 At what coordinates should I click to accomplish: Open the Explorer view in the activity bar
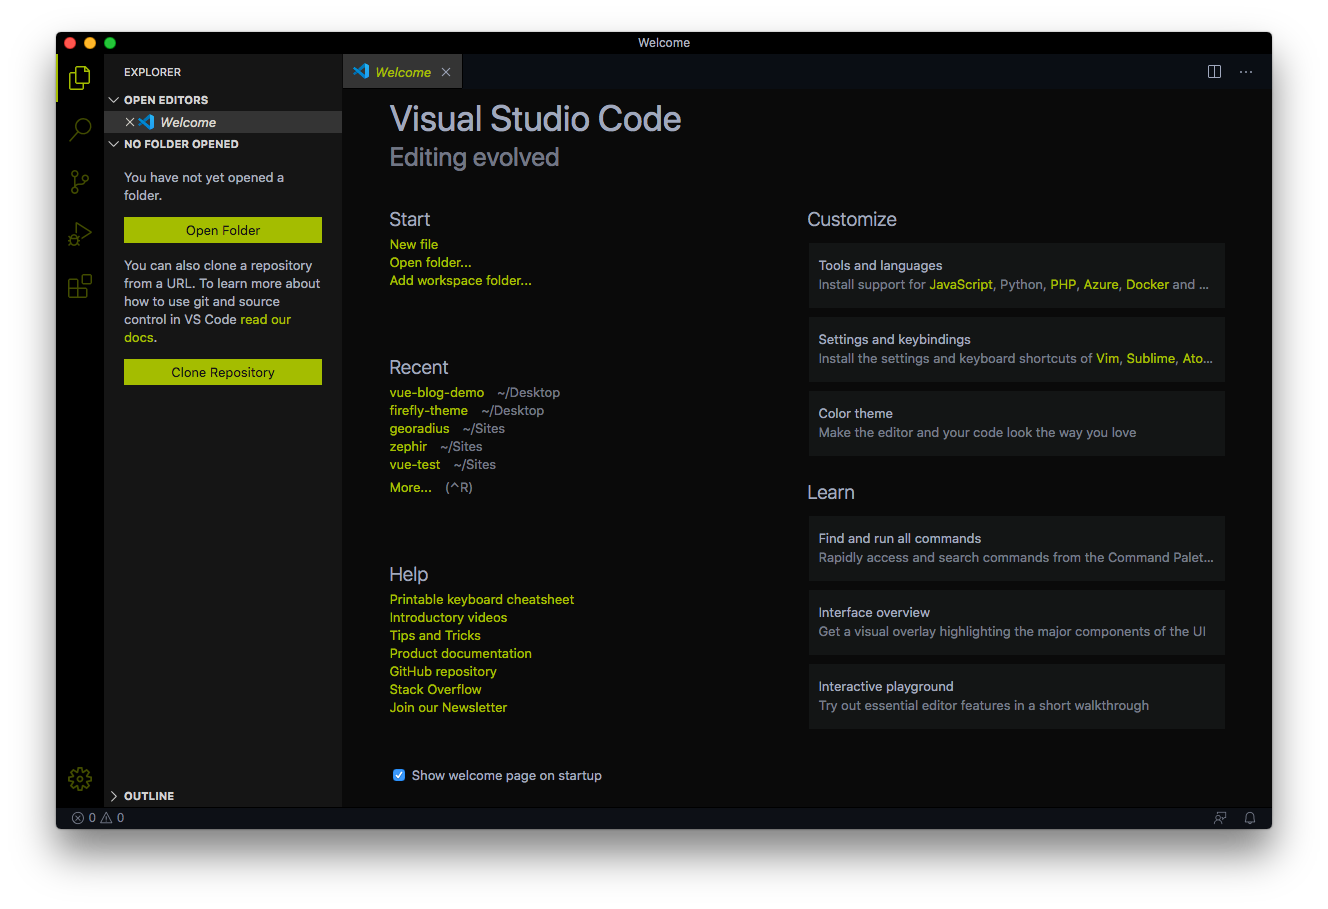coord(79,77)
